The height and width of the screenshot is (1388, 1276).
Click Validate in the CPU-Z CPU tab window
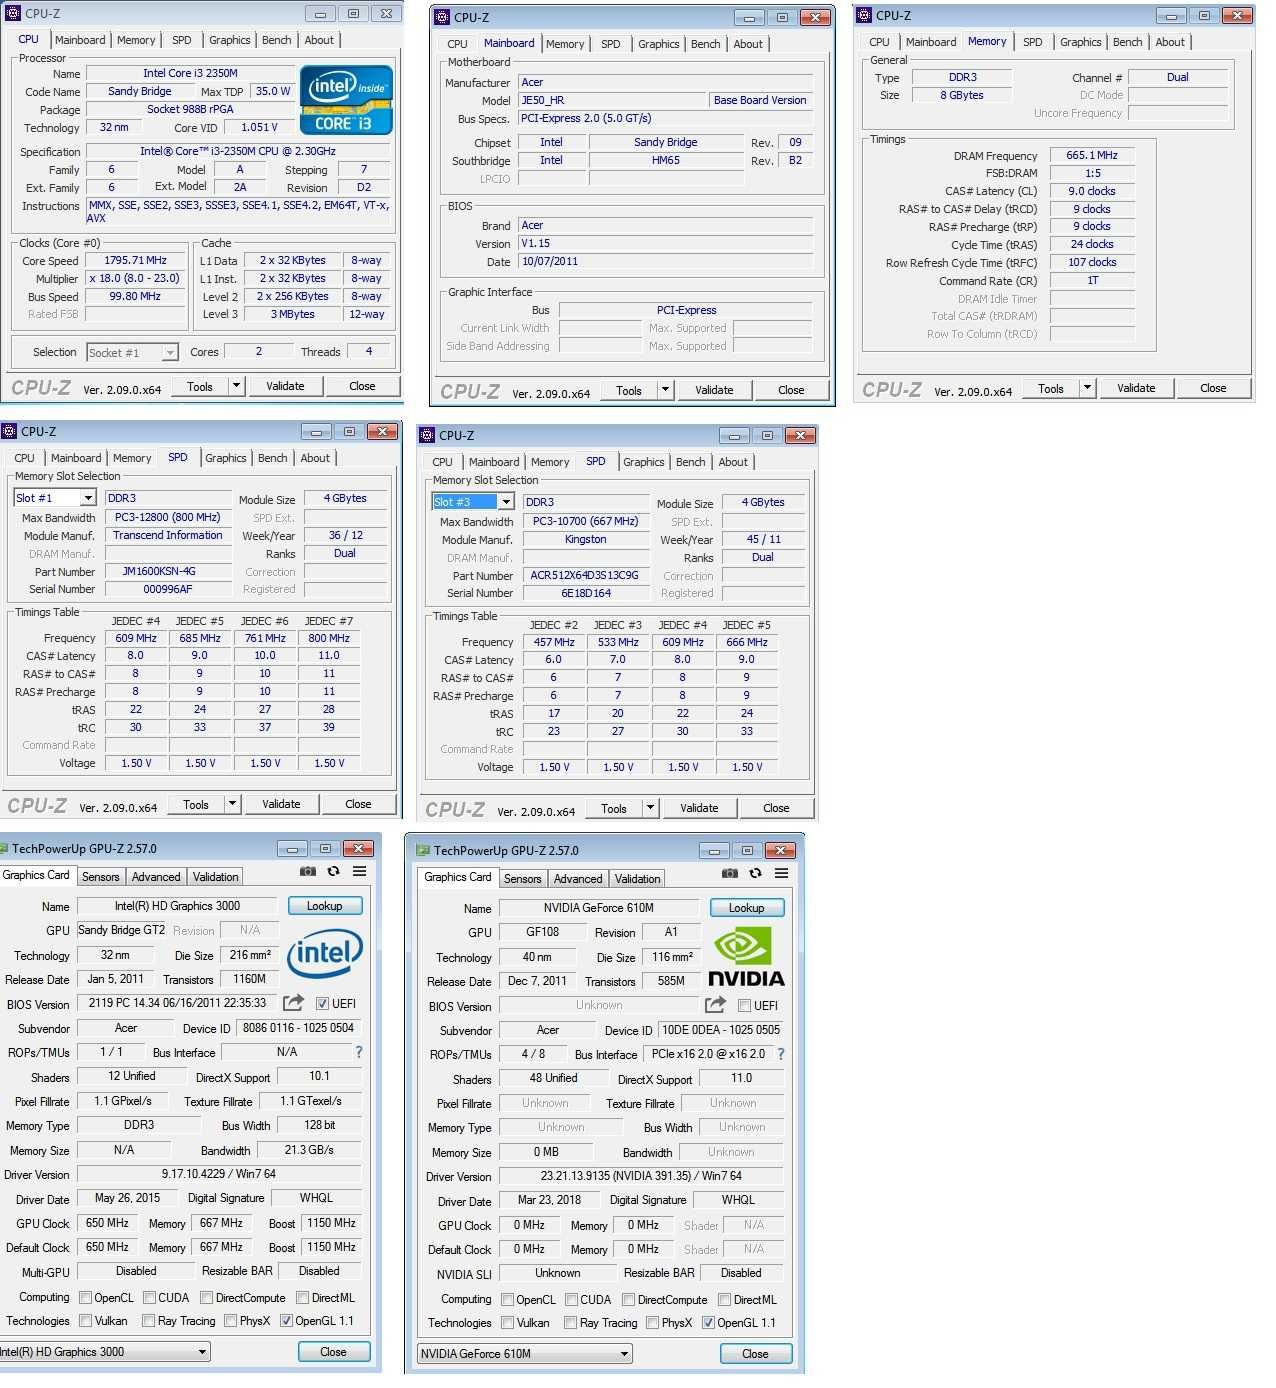285,386
